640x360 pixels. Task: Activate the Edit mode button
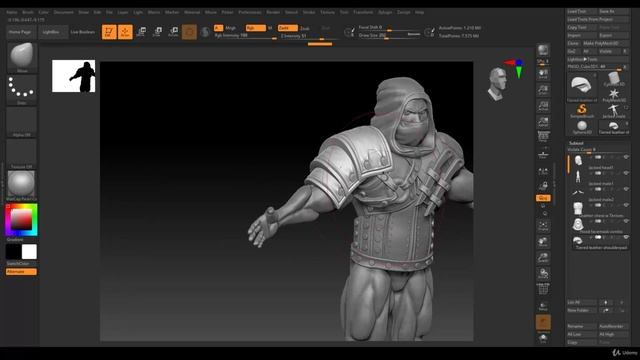tap(109, 32)
